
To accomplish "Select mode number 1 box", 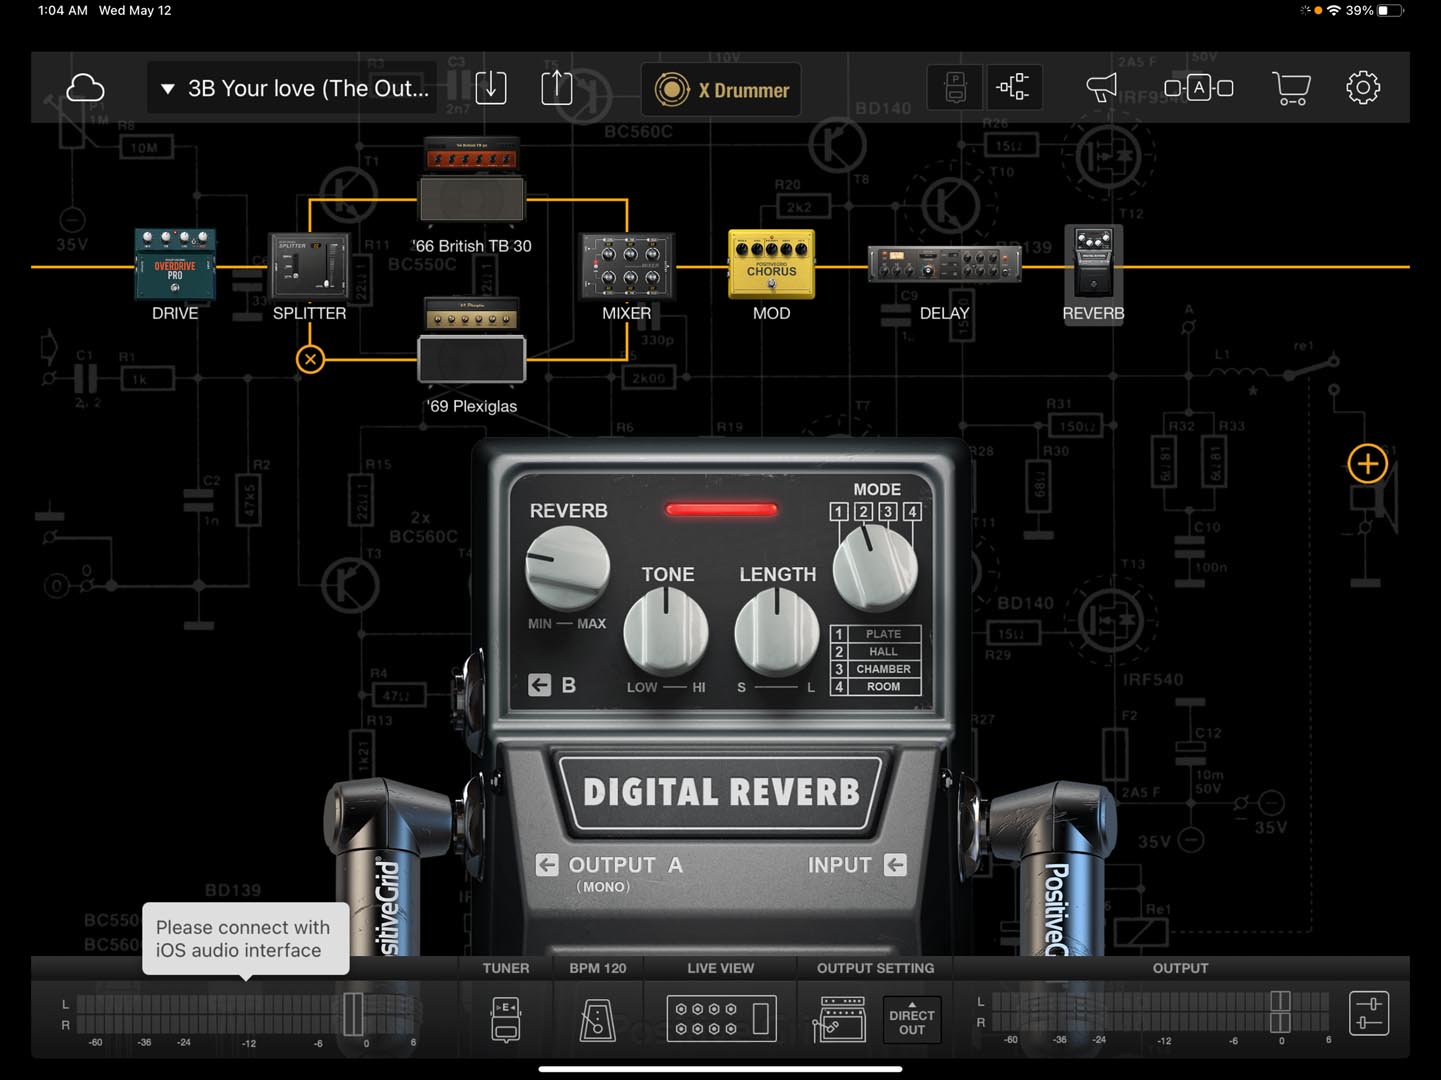I will click(x=839, y=512).
